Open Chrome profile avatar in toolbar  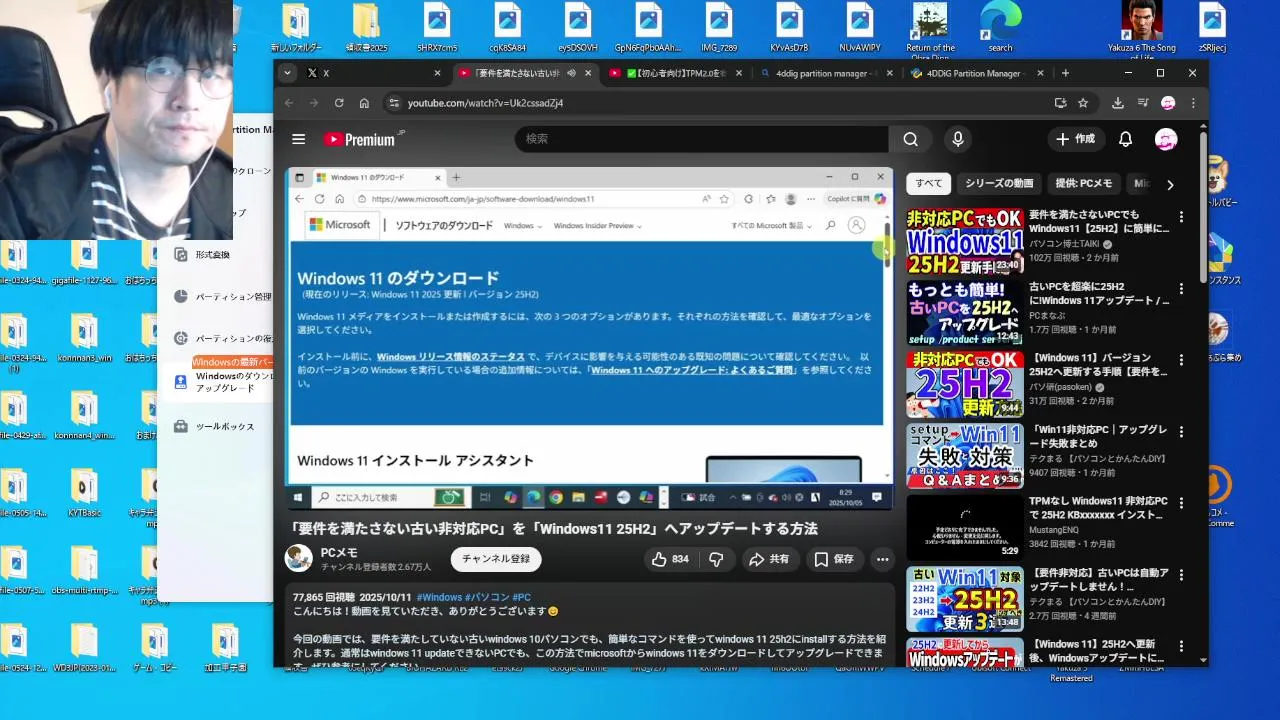tap(1167, 103)
